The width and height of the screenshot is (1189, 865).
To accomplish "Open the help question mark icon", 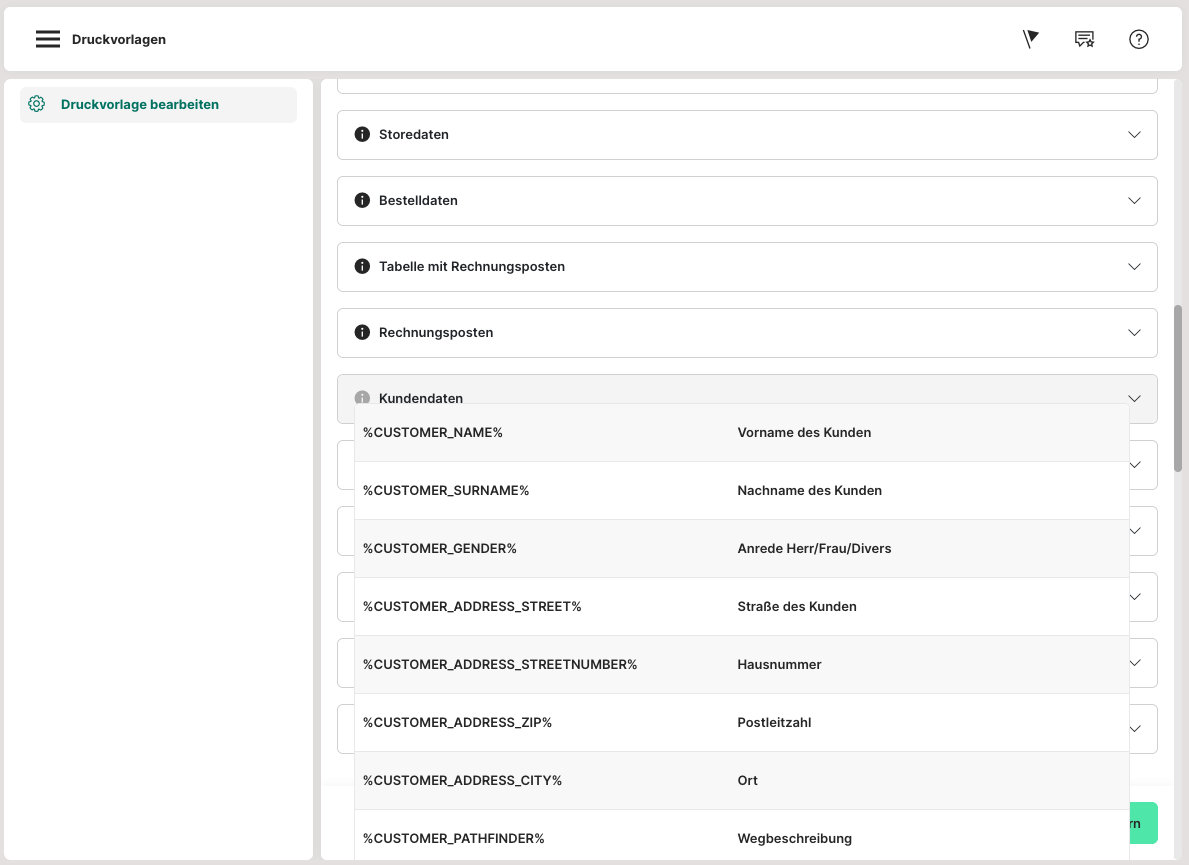I will pyautogui.click(x=1138, y=39).
